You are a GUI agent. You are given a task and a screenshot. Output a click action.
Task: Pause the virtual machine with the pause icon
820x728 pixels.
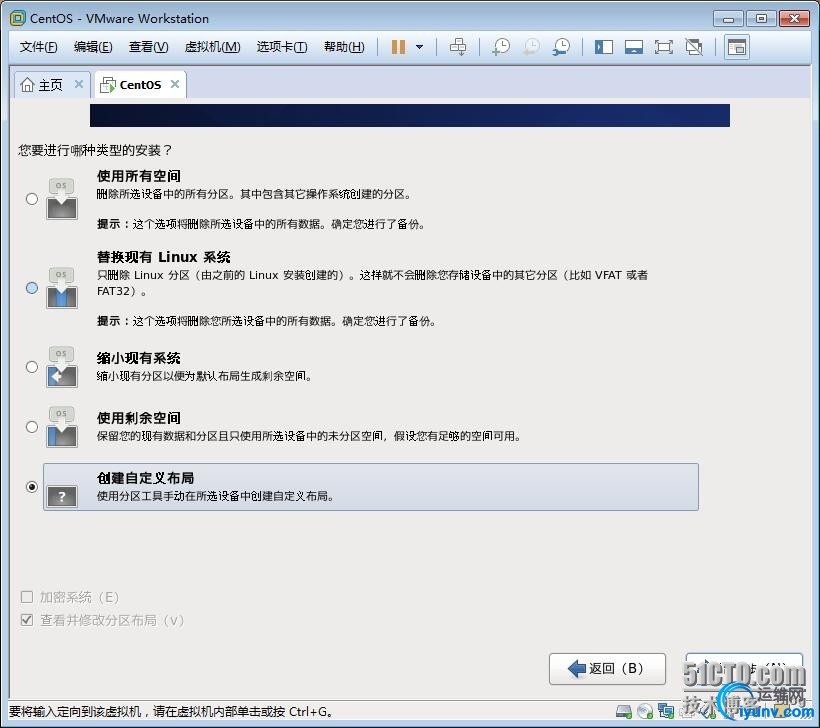(x=398, y=47)
